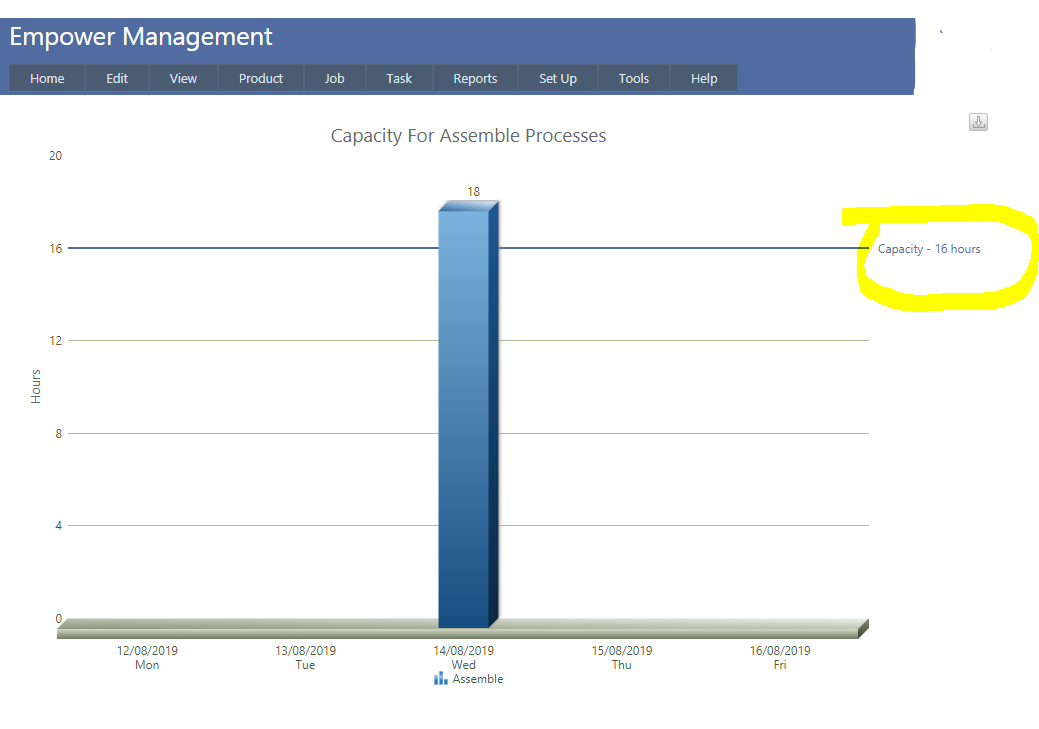The image size is (1039, 729).
Task: Click the Assemble legend label
Action: (478, 679)
